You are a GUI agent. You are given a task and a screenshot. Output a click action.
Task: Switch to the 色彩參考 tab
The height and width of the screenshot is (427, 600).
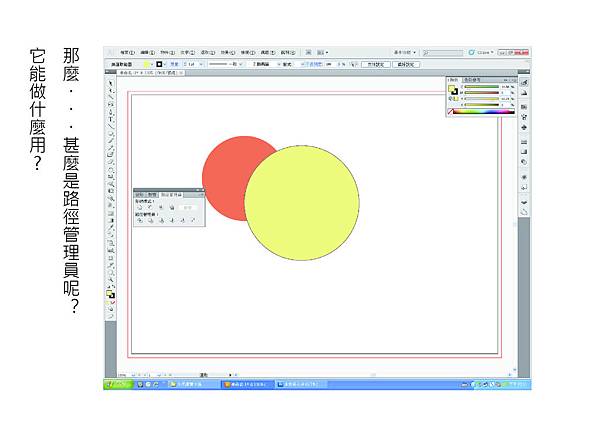click(x=472, y=80)
